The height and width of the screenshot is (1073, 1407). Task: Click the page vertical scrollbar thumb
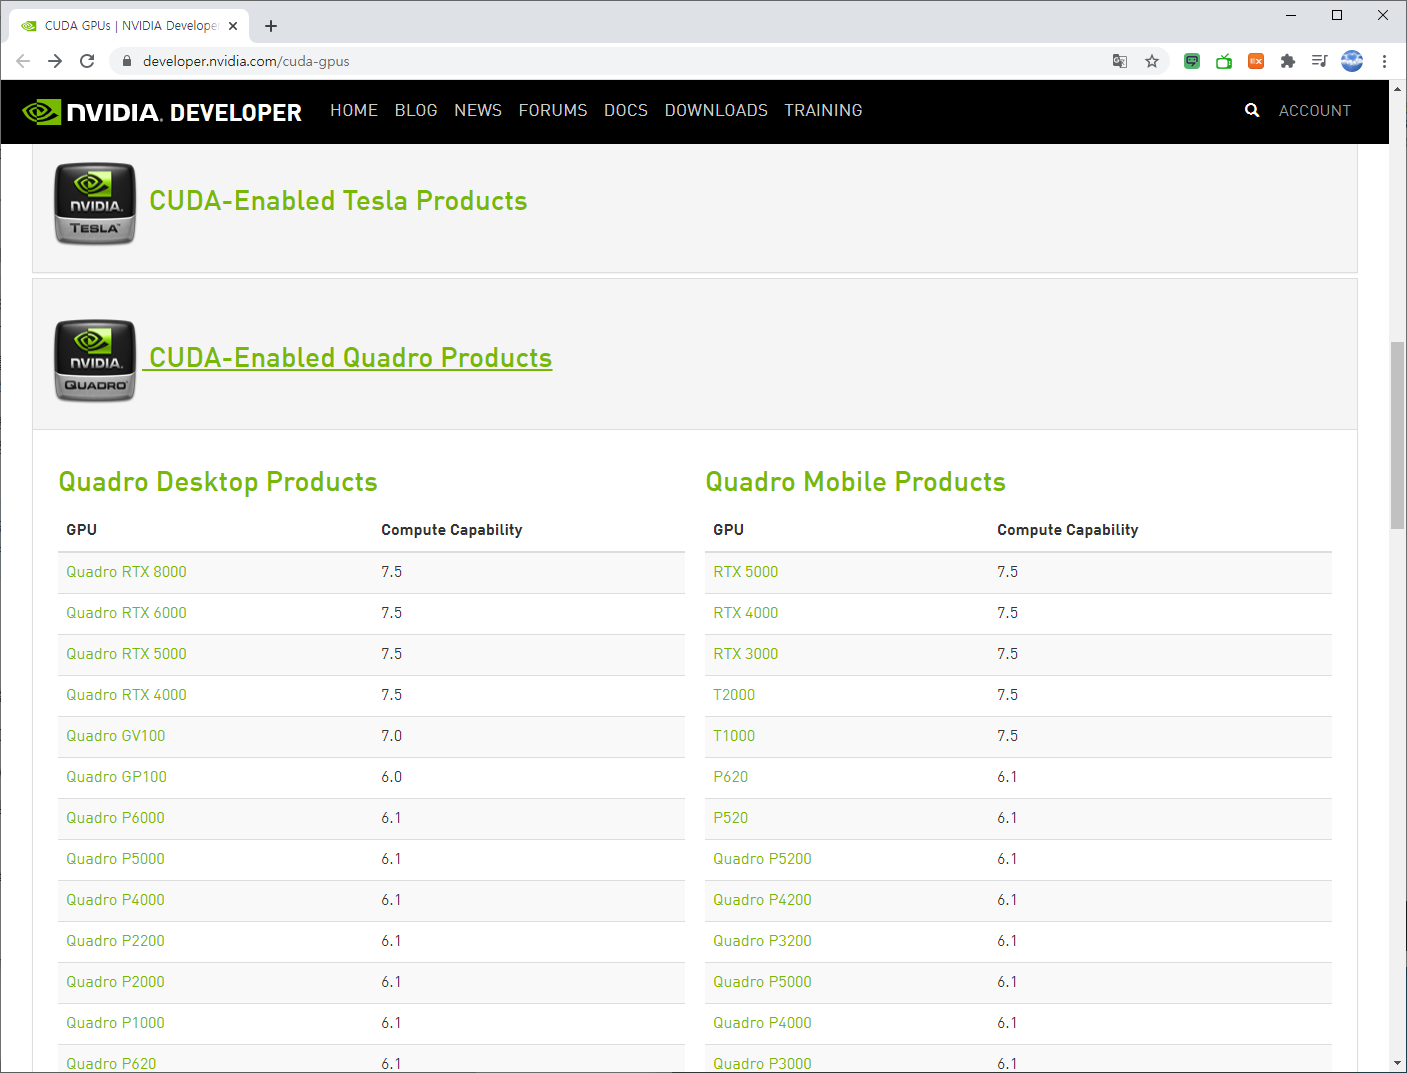(1397, 435)
